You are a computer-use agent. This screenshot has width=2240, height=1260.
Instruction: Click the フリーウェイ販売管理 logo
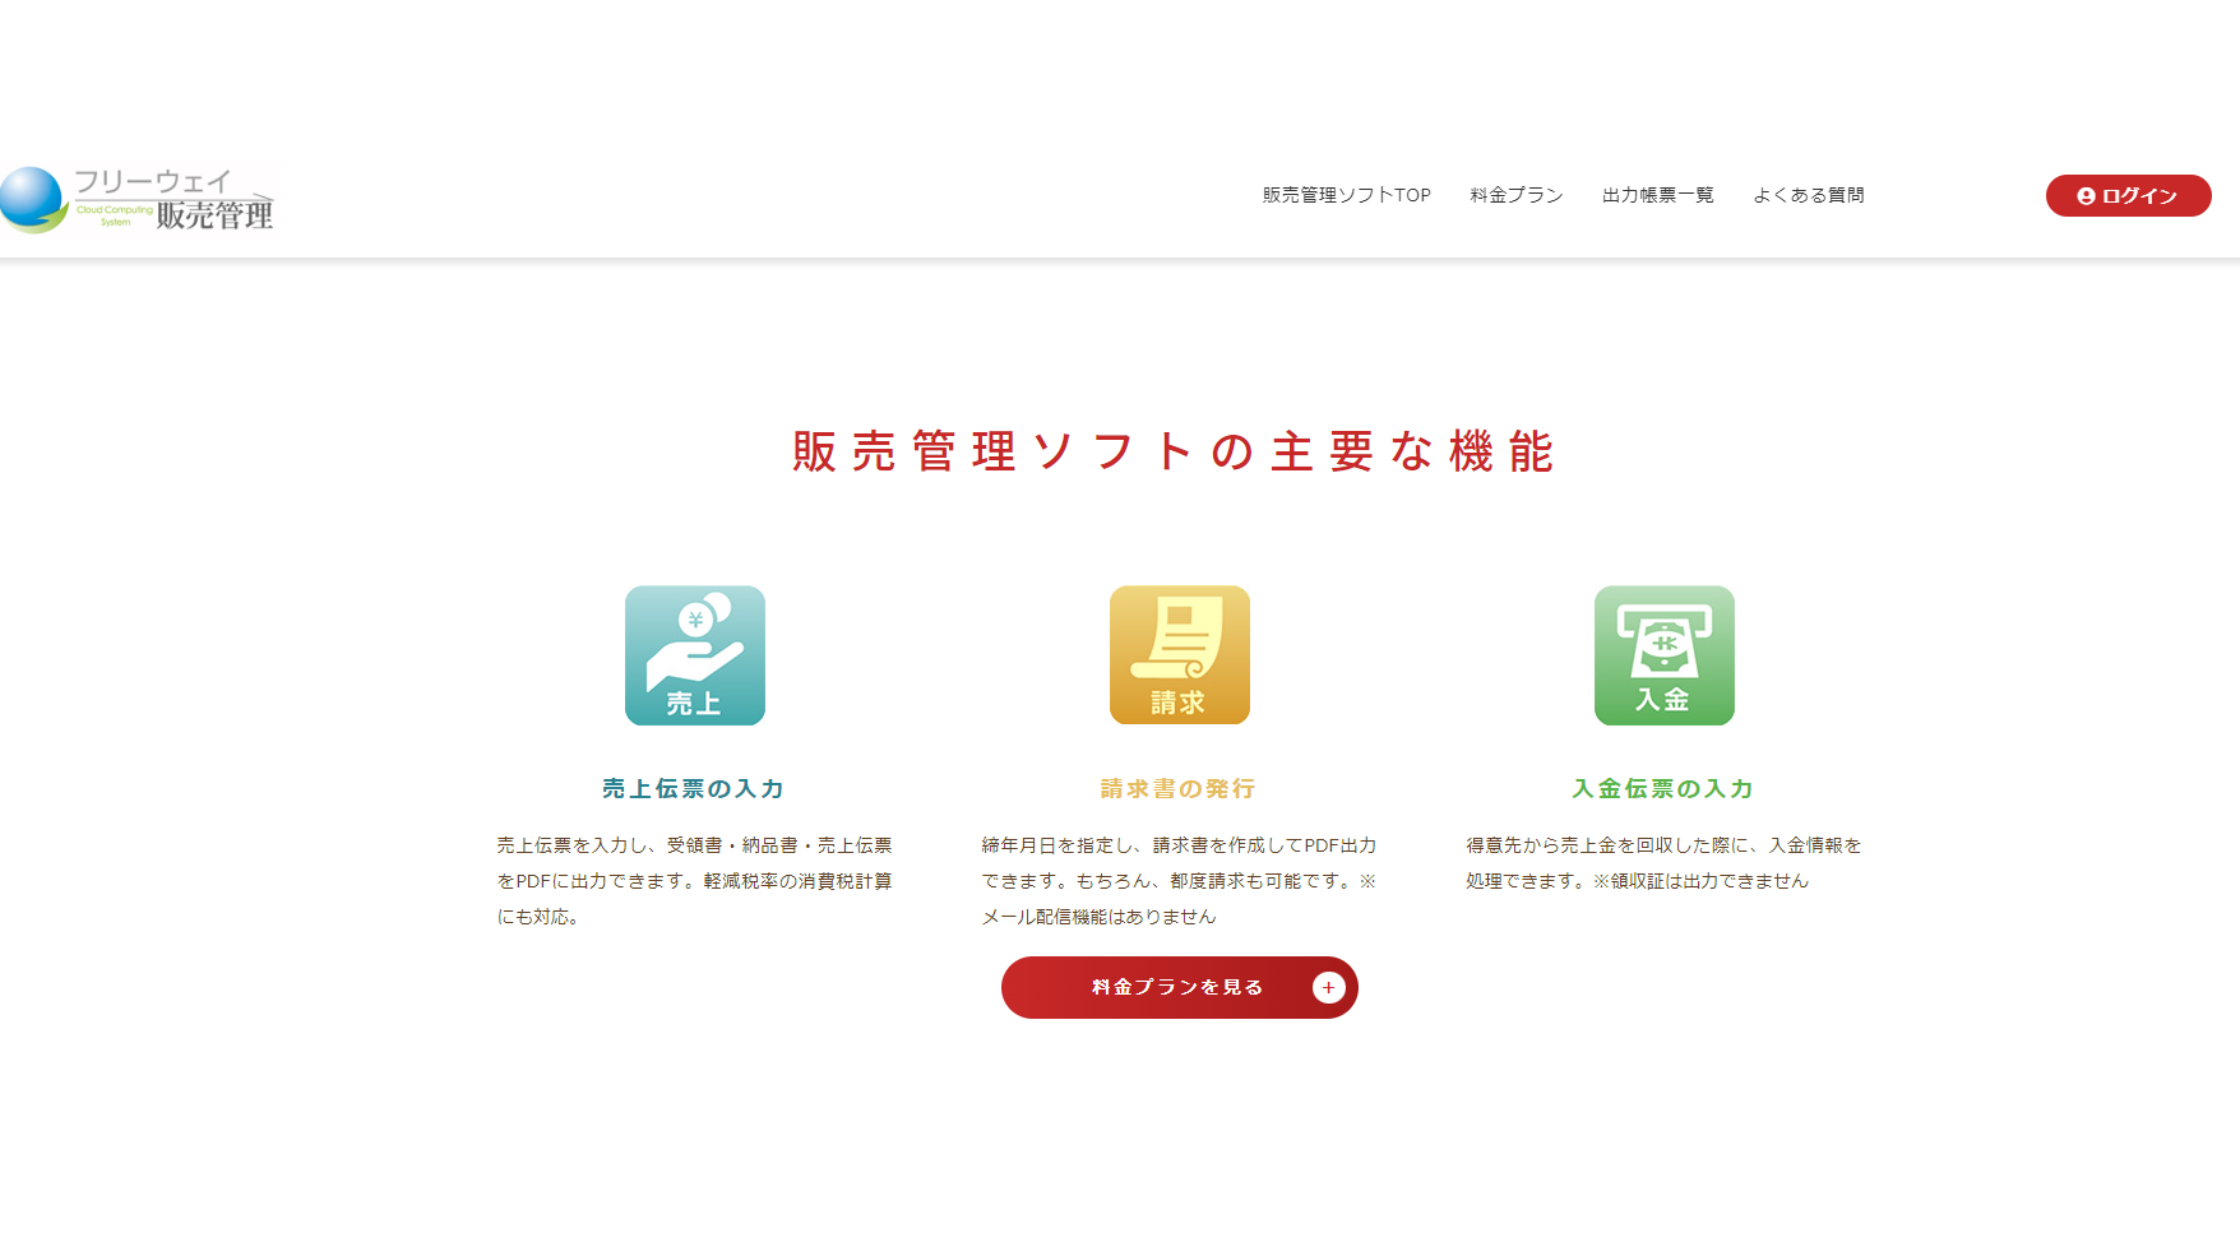click(x=137, y=199)
